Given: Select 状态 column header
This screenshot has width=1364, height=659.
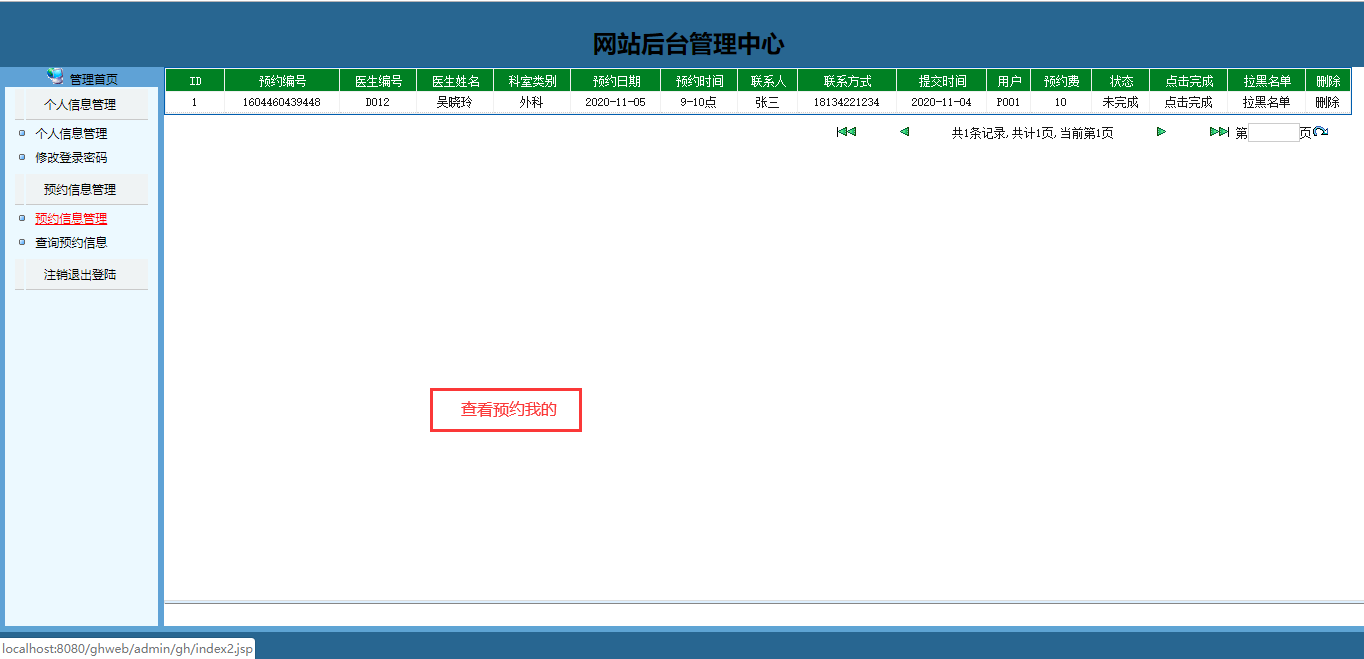Looking at the screenshot, I should coord(1121,81).
